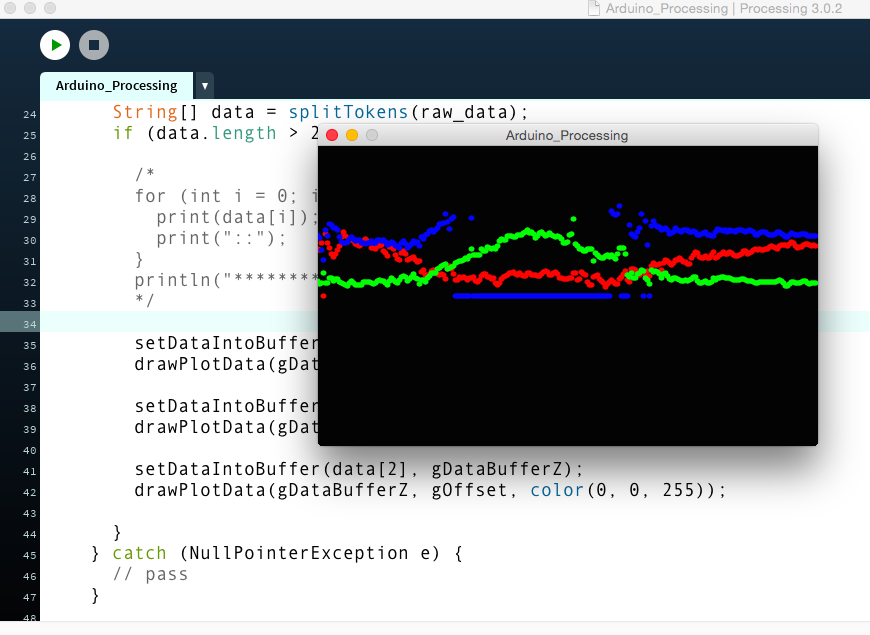Image resolution: width=870 pixels, height=635 pixels.
Task: Click the window title Processing 3.0.2
Action: click(791, 8)
